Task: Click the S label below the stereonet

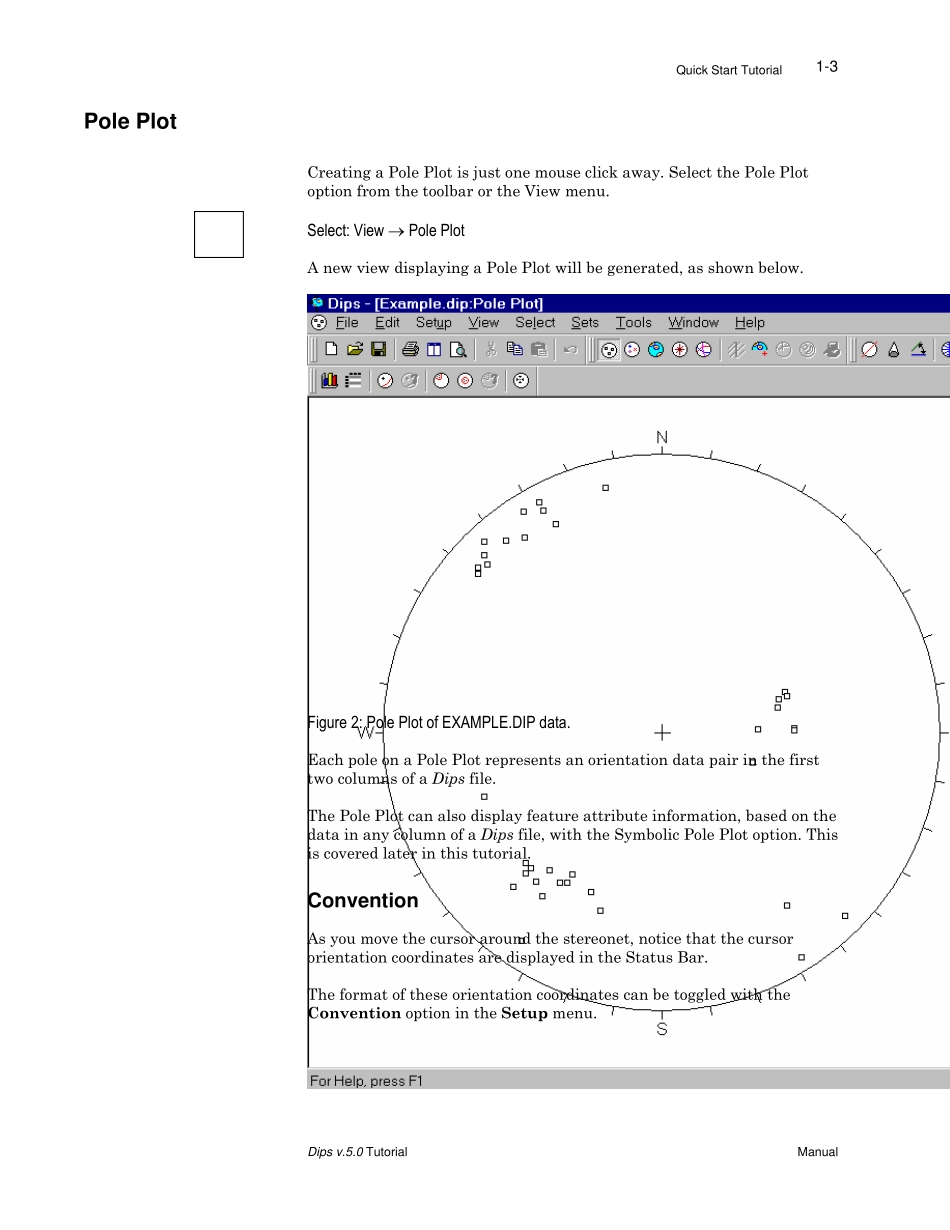Action: coord(662,1029)
